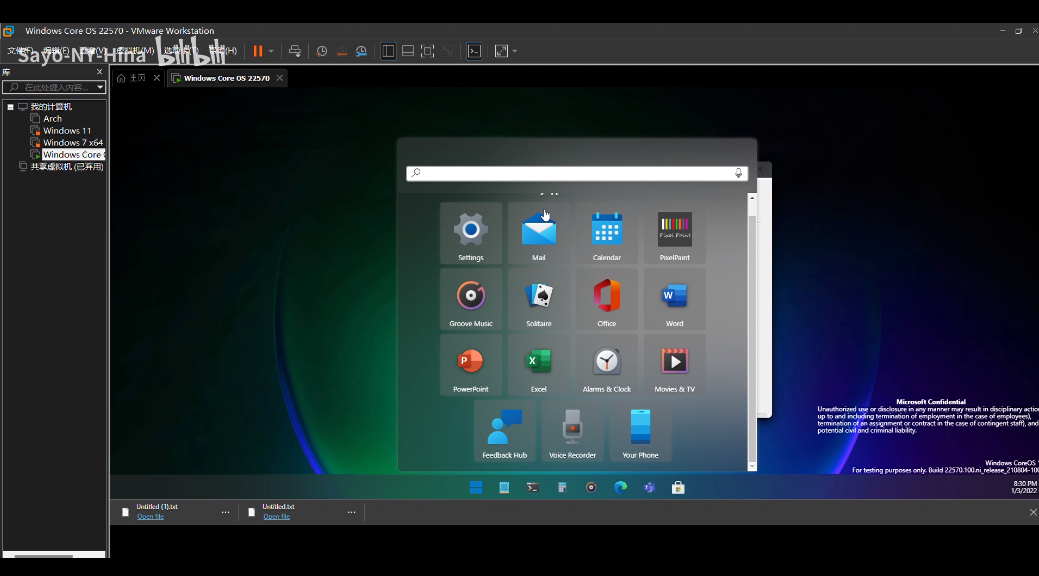Launch Movies & TV tile
This screenshot has height=576, width=1039.
point(674,365)
